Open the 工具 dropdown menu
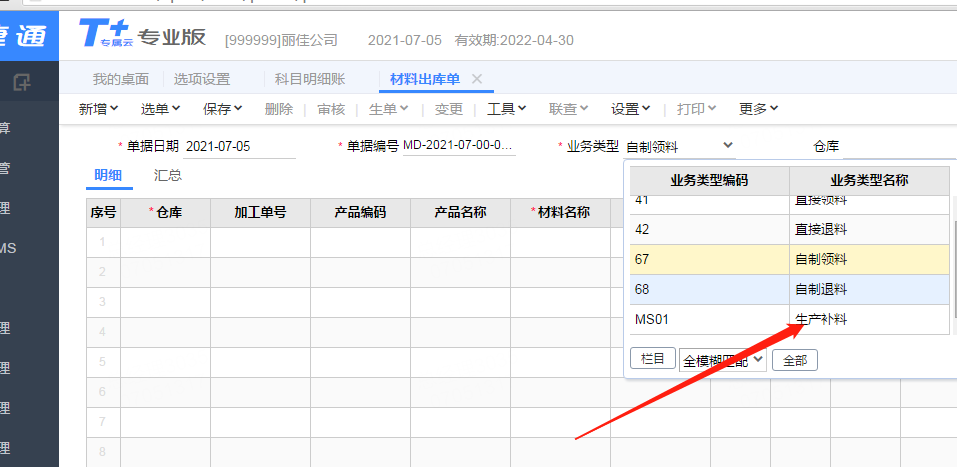 click(x=507, y=109)
